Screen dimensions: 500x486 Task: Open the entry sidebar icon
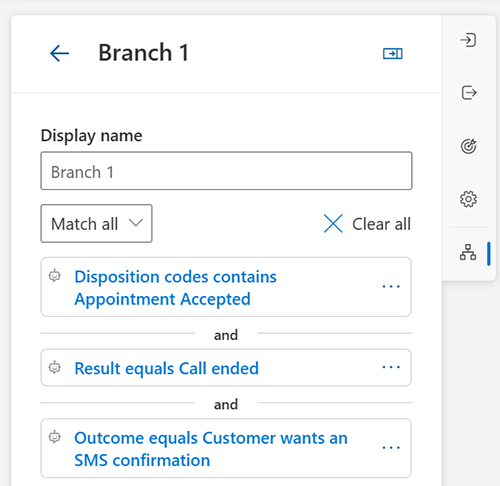tap(468, 40)
